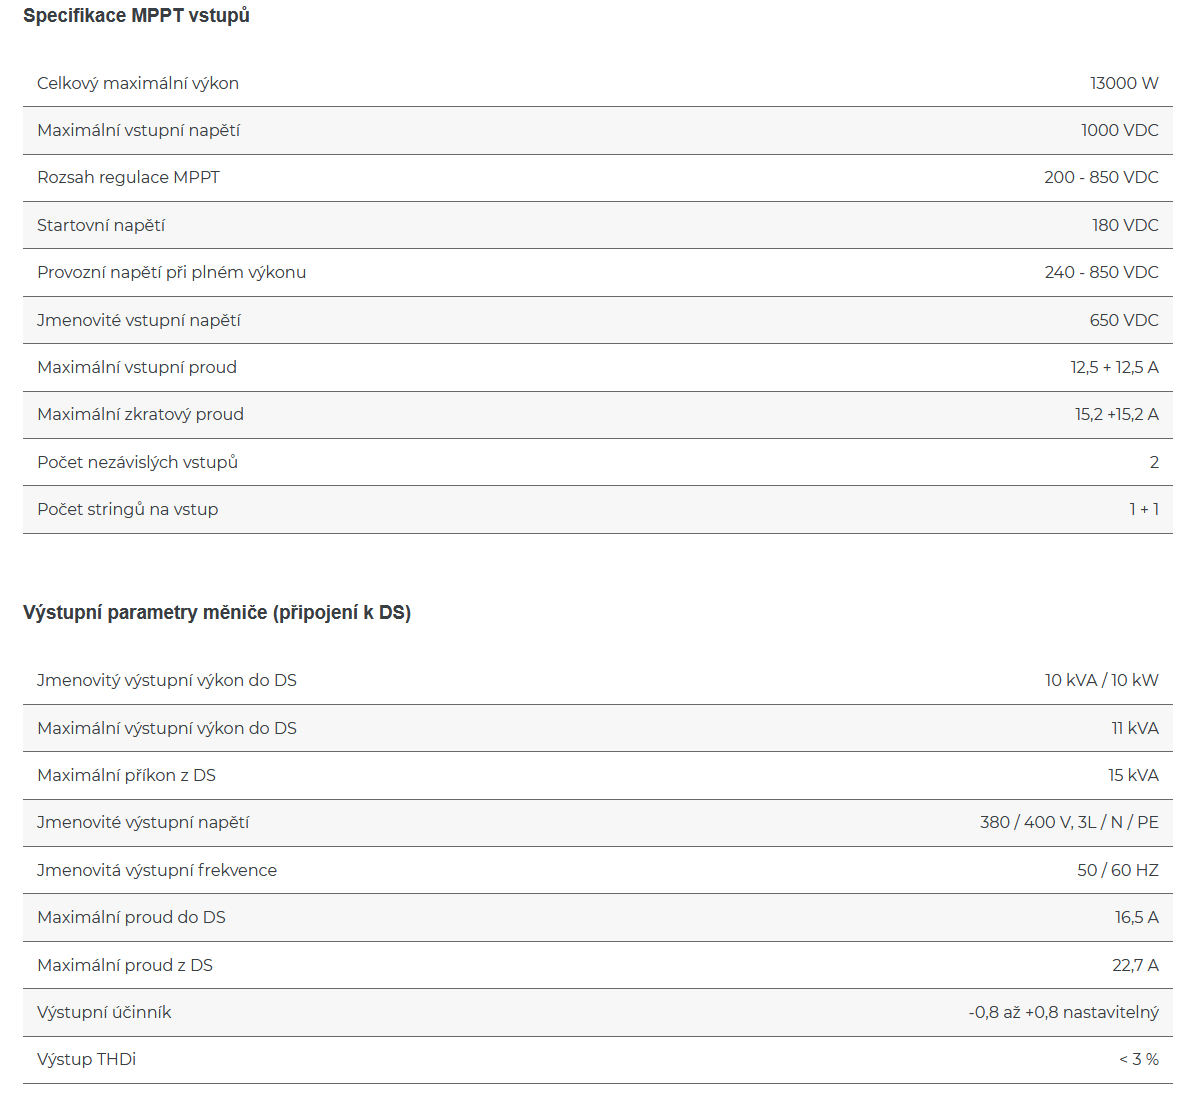Screen dimensions: 1195x1112
Task: Click the "Počet nezávislých vstupů" label
Action: coord(137,462)
